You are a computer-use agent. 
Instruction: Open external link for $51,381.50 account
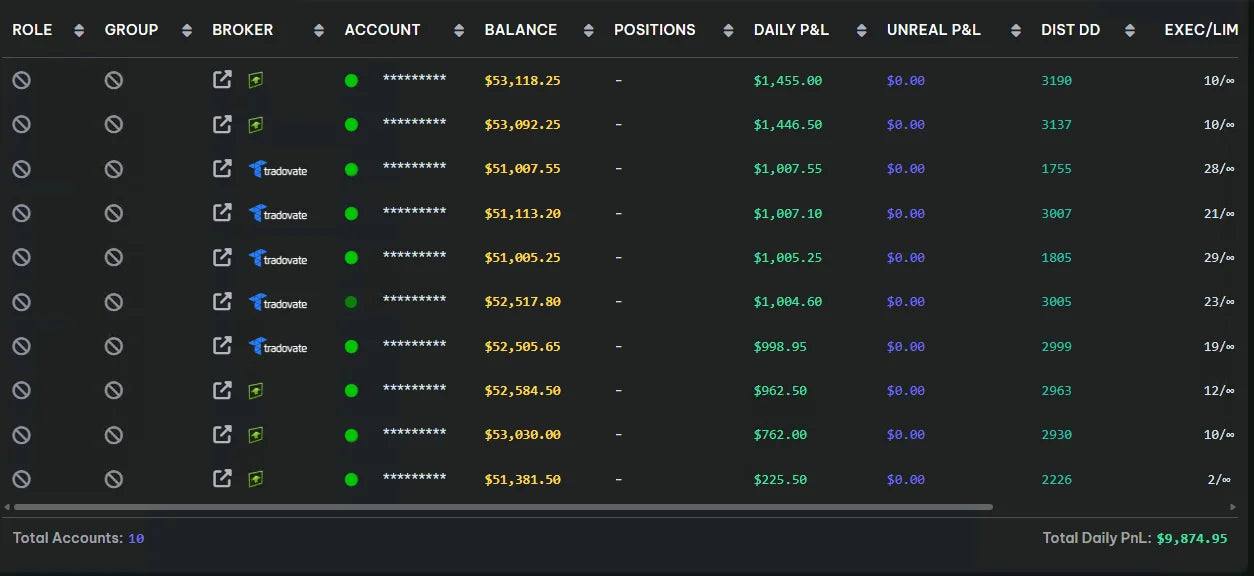click(223, 478)
